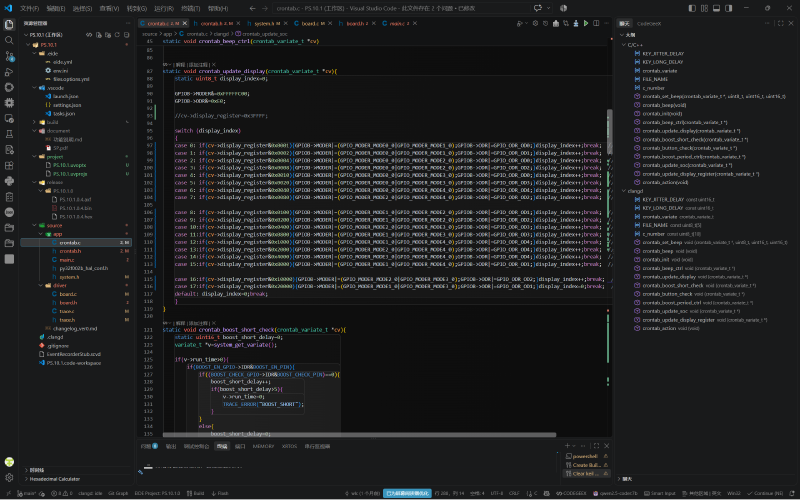Screen dimensions: 800x500
Task: Collapse the C/C++ outline group
Action: [x=623, y=45]
